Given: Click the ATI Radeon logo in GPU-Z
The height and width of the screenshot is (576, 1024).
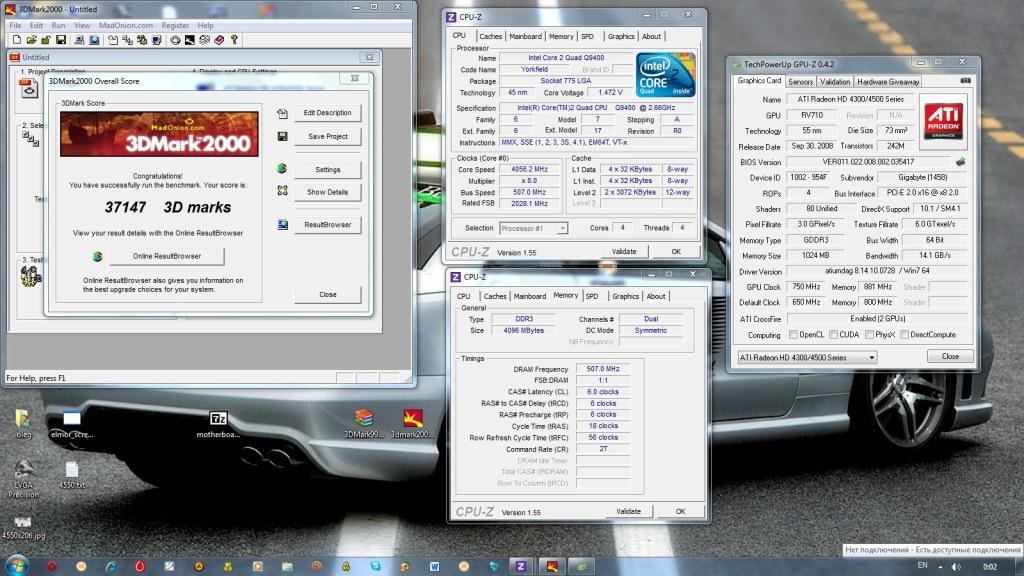Looking at the screenshot, I should (x=943, y=121).
